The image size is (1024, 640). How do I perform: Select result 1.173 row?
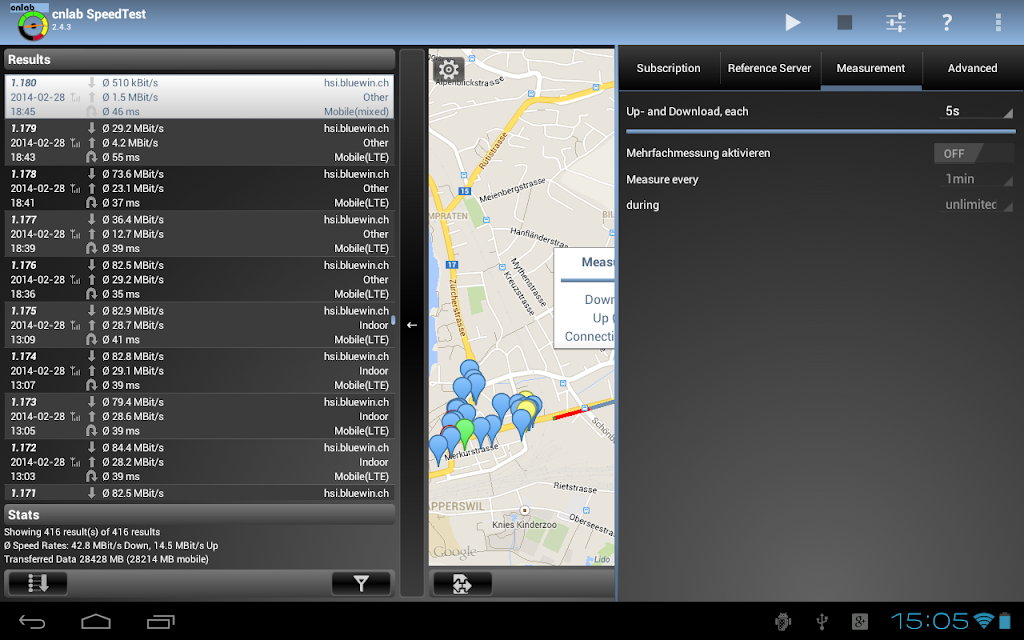click(199, 416)
